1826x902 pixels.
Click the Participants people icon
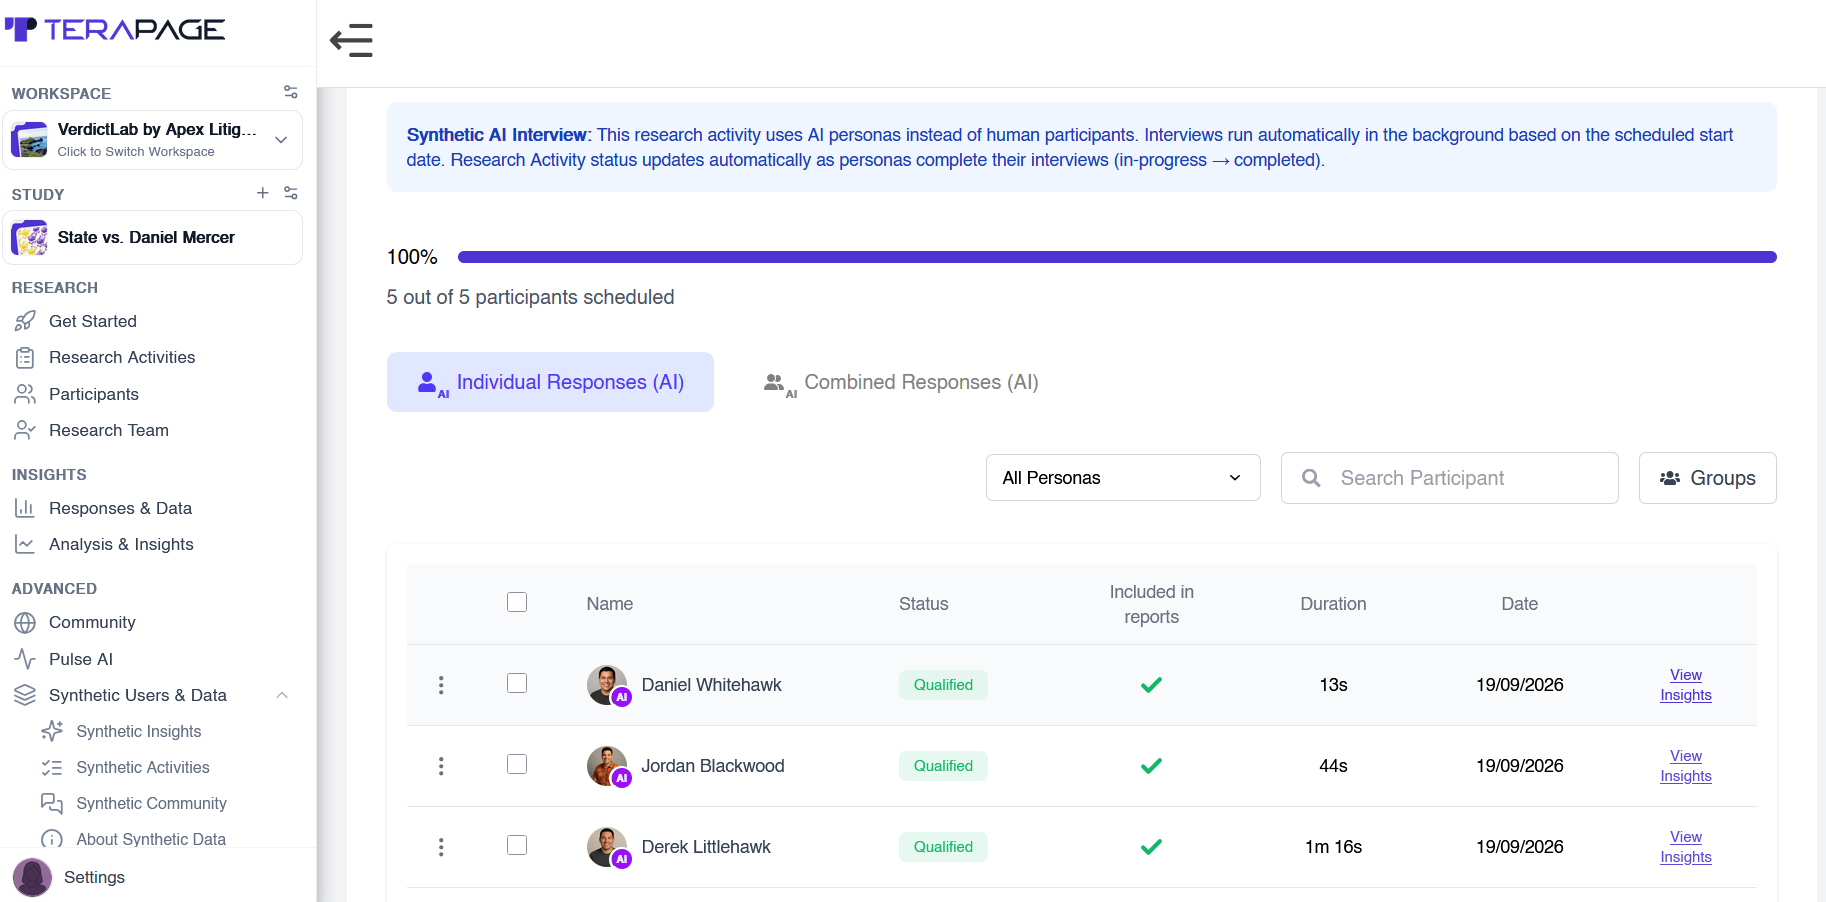click(25, 394)
